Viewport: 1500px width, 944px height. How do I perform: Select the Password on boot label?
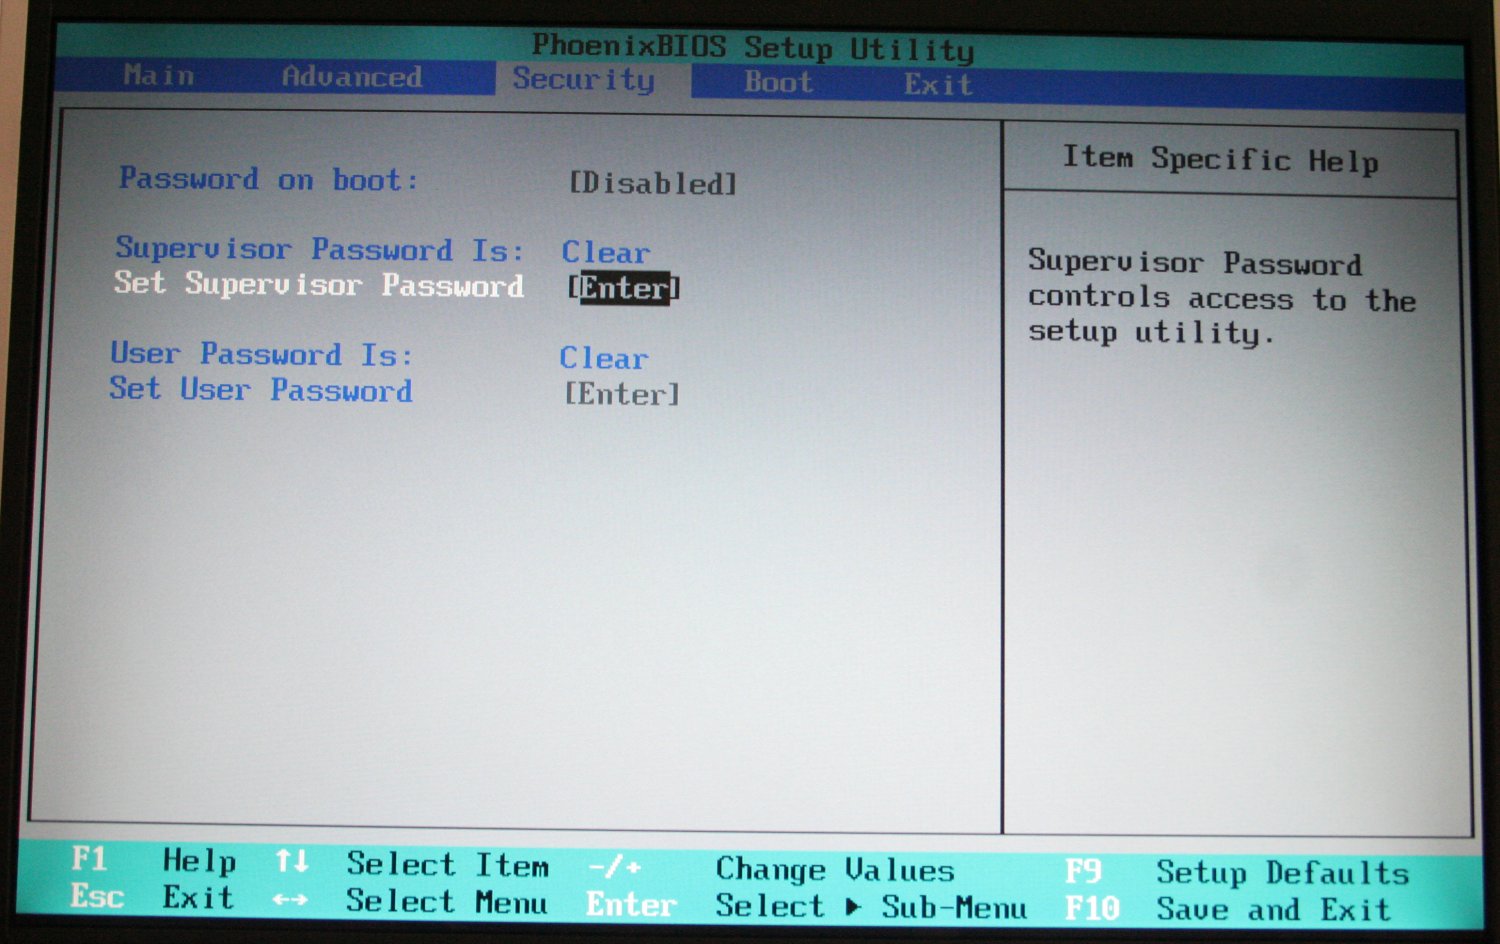(268, 180)
